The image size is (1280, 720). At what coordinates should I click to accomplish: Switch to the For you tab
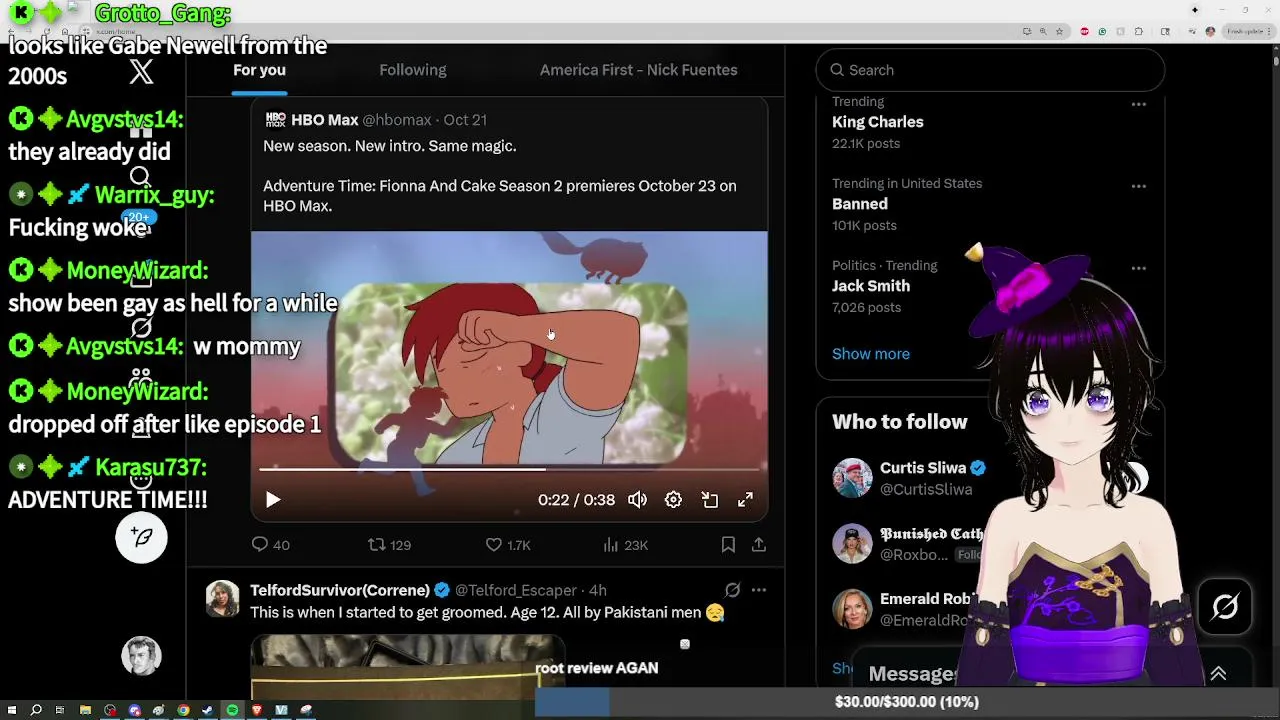pyautogui.click(x=259, y=70)
